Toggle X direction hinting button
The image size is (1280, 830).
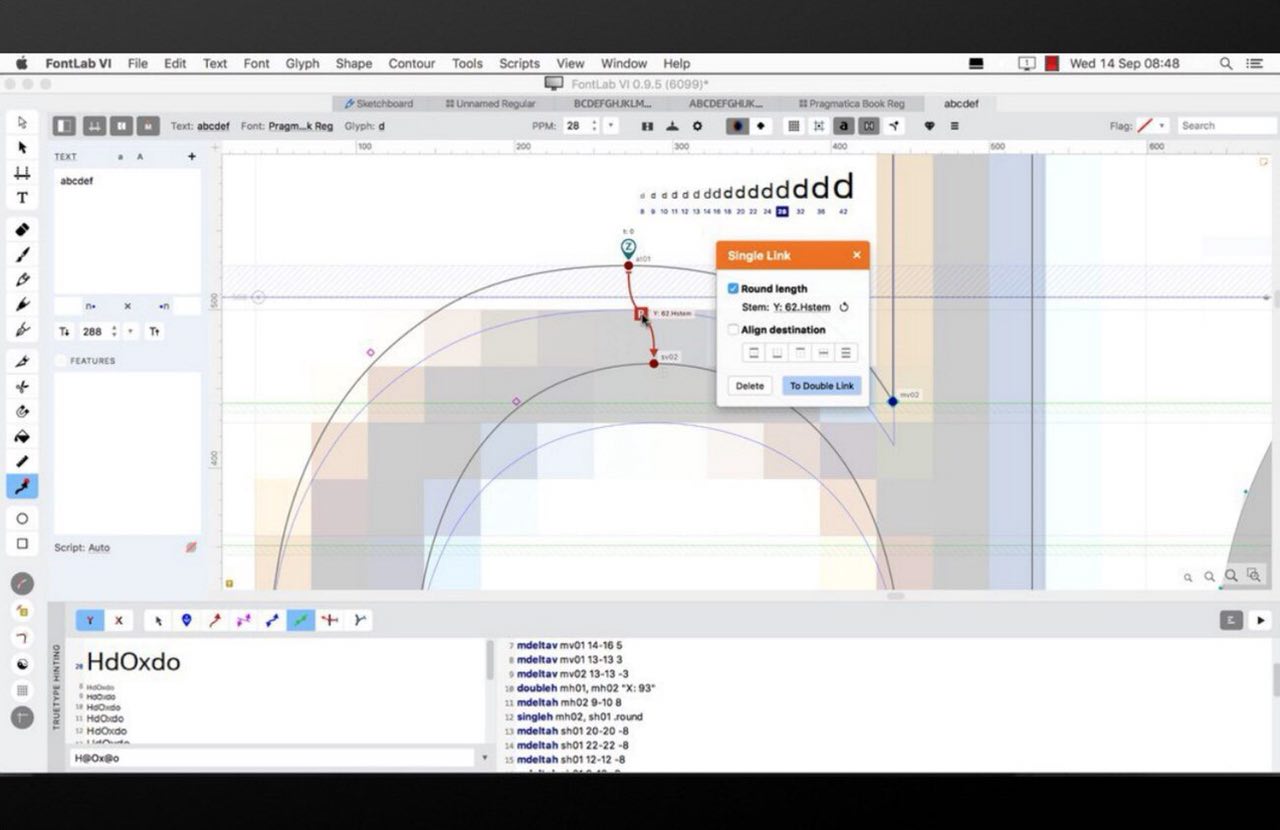tap(118, 621)
